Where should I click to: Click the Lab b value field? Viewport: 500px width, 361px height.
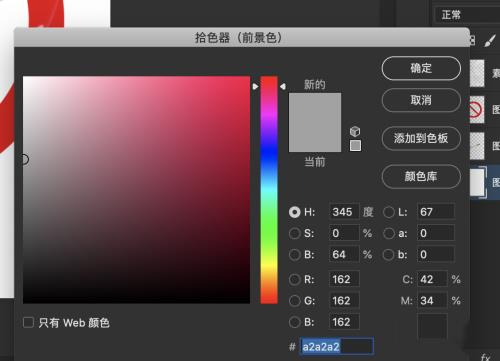point(436,255)
